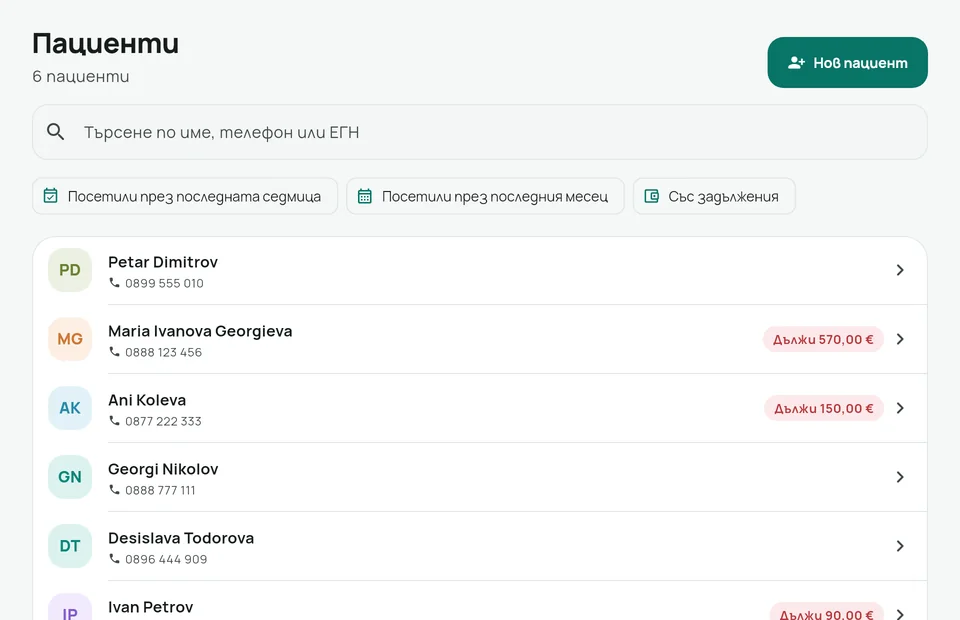This screenshot has width=960, height=620.
Task: Open Ani Koleva via row chevron
Action: [900, 408]
